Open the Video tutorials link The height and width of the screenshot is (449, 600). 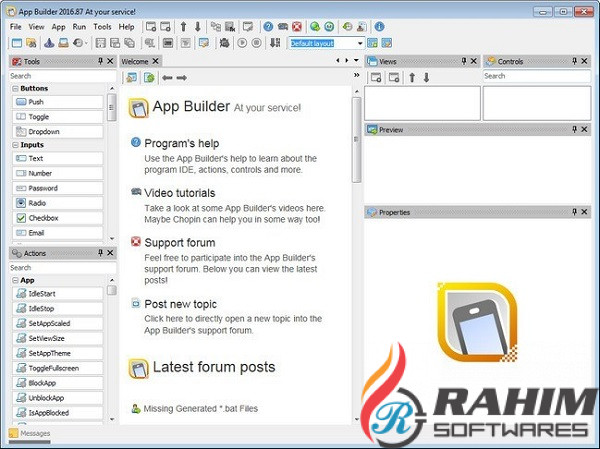[x=179, y=193]
